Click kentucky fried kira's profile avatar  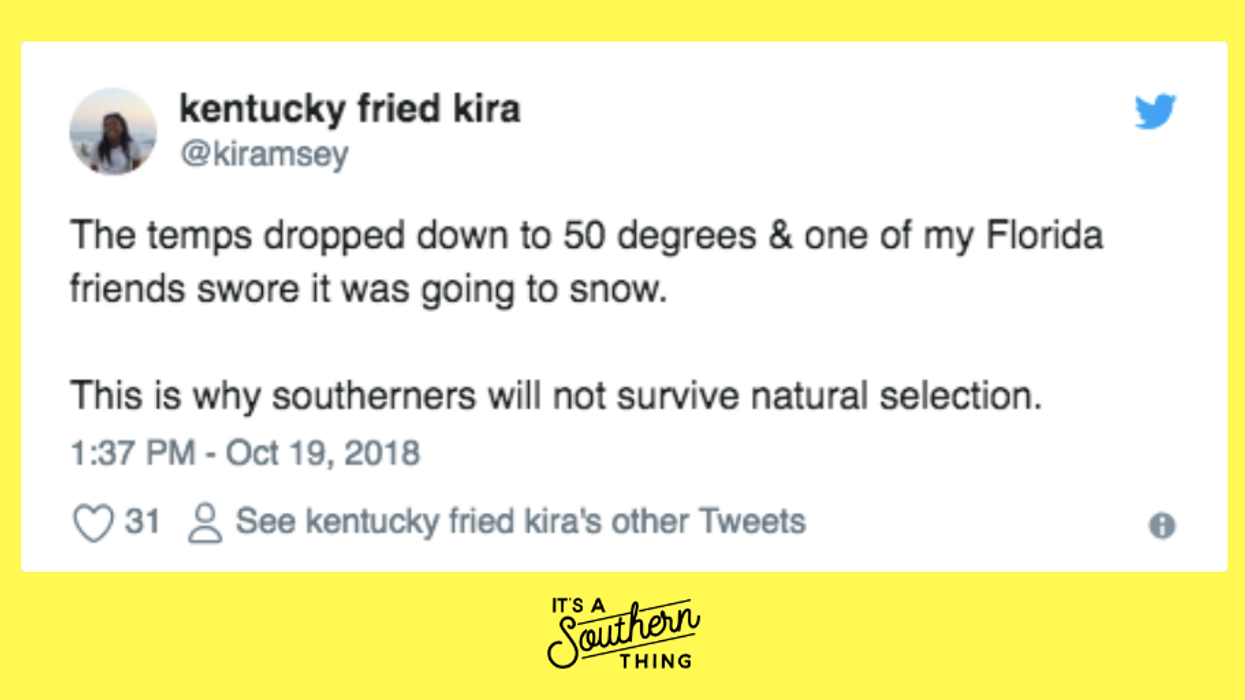[x=115, y=131]
